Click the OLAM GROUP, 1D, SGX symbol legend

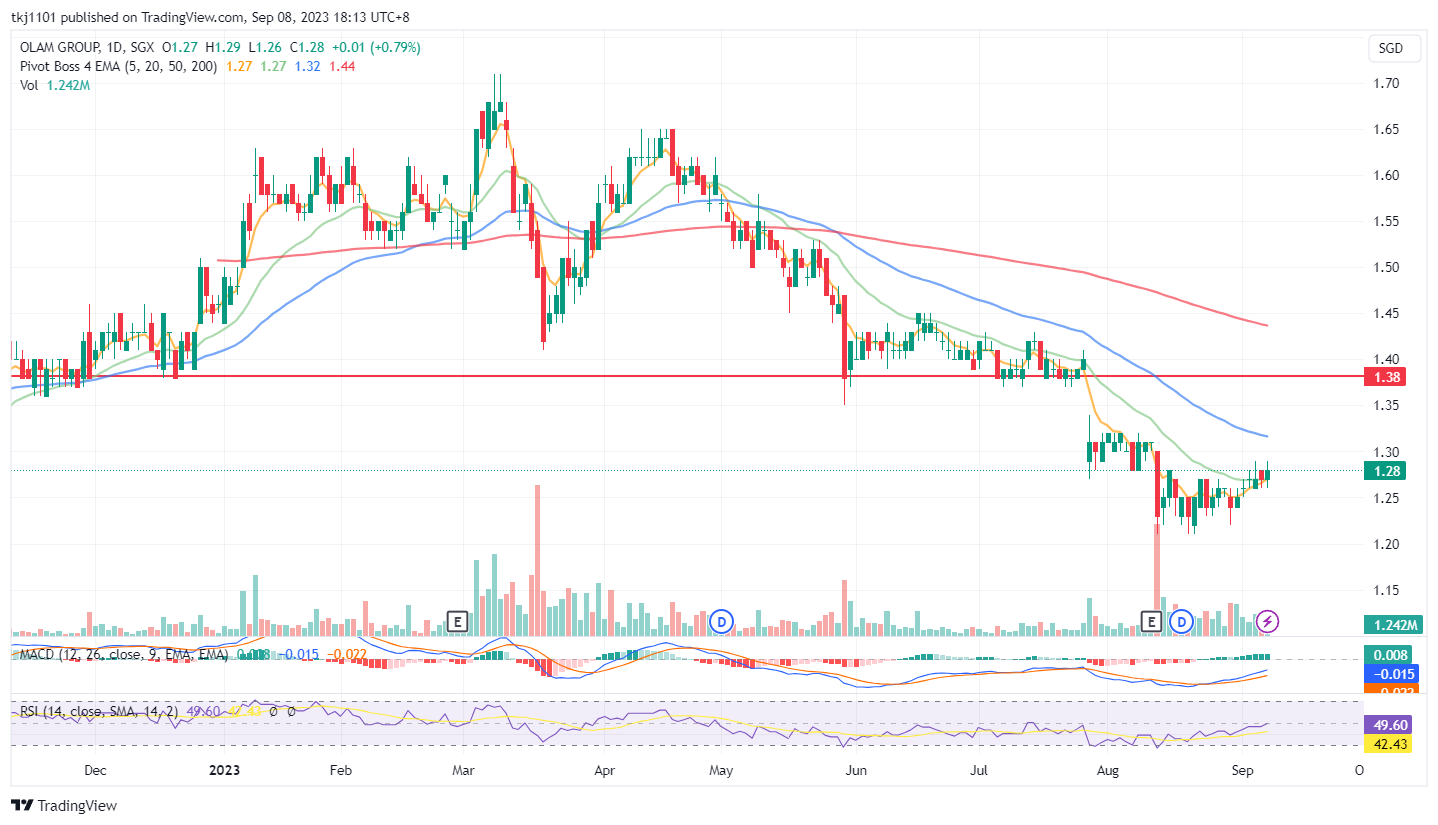click(x=87, y=47)
